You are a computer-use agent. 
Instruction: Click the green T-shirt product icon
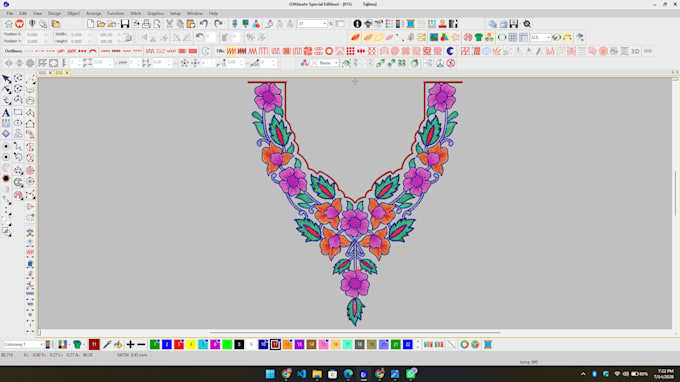(x=478, y=37)
